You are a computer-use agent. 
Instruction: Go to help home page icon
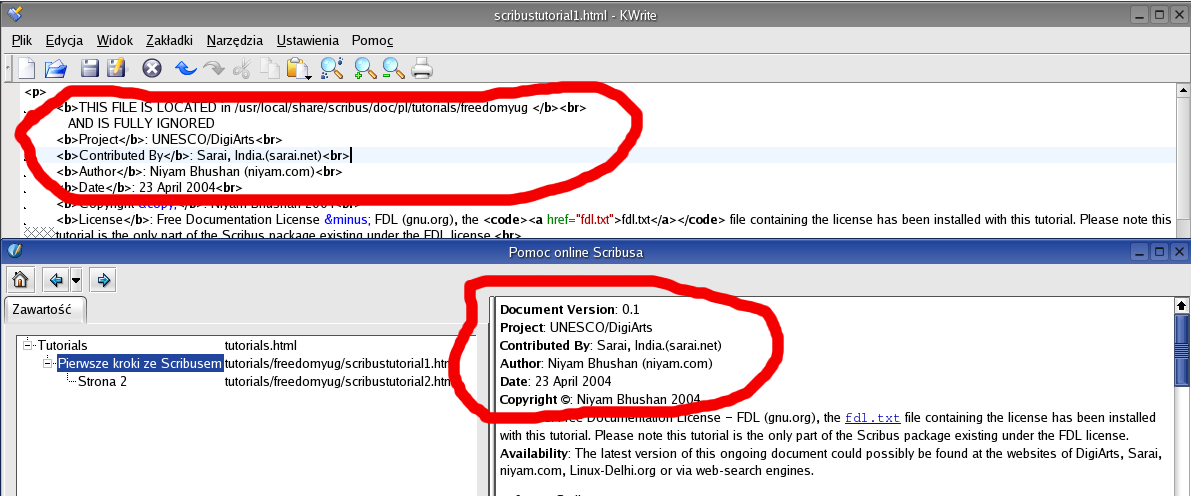pyautogui.click(x=19, y=279)
